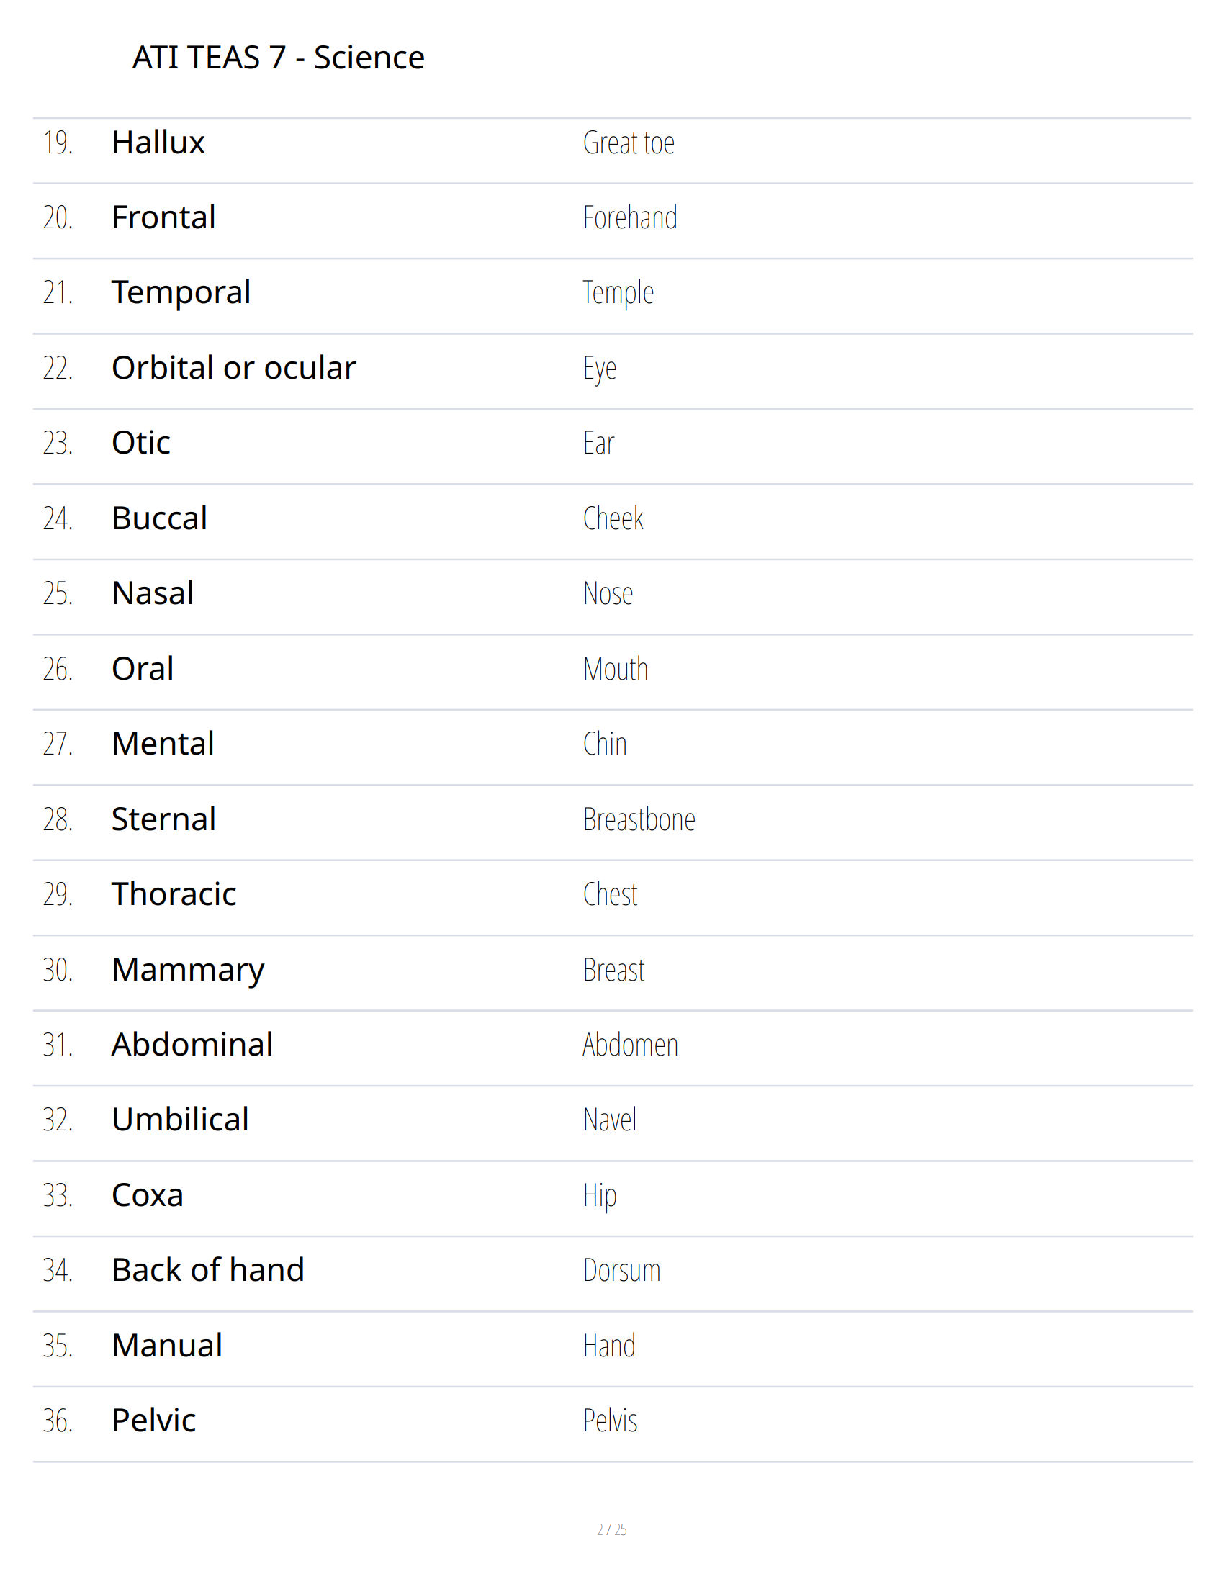This screenshot has height=1584, width=1224.
Task: Click the term 'Umbilical'
Action: coord(180,1119)
